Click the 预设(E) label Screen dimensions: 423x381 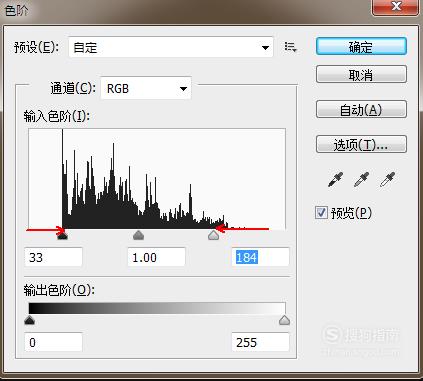pyautogui.click(x=36, y=47)
